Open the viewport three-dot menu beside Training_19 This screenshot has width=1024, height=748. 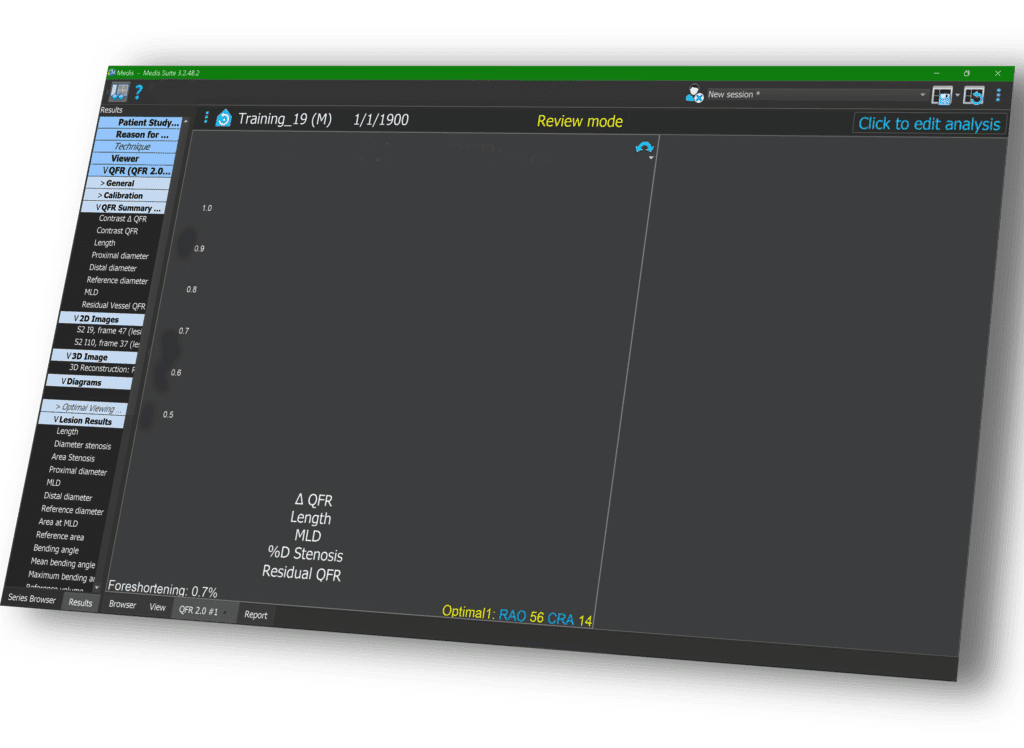(x=207, y=118)
